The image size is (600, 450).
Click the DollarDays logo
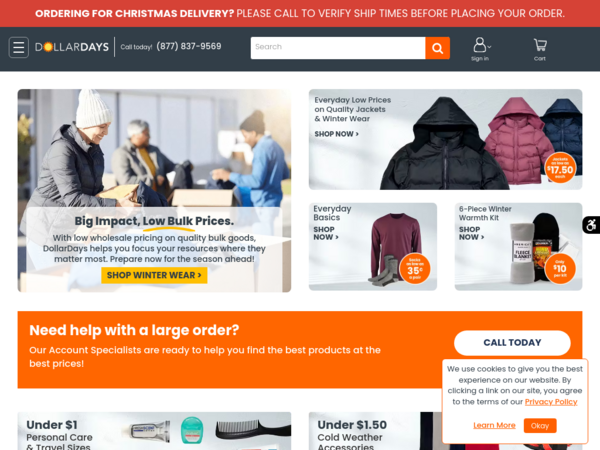pos(72,47)
